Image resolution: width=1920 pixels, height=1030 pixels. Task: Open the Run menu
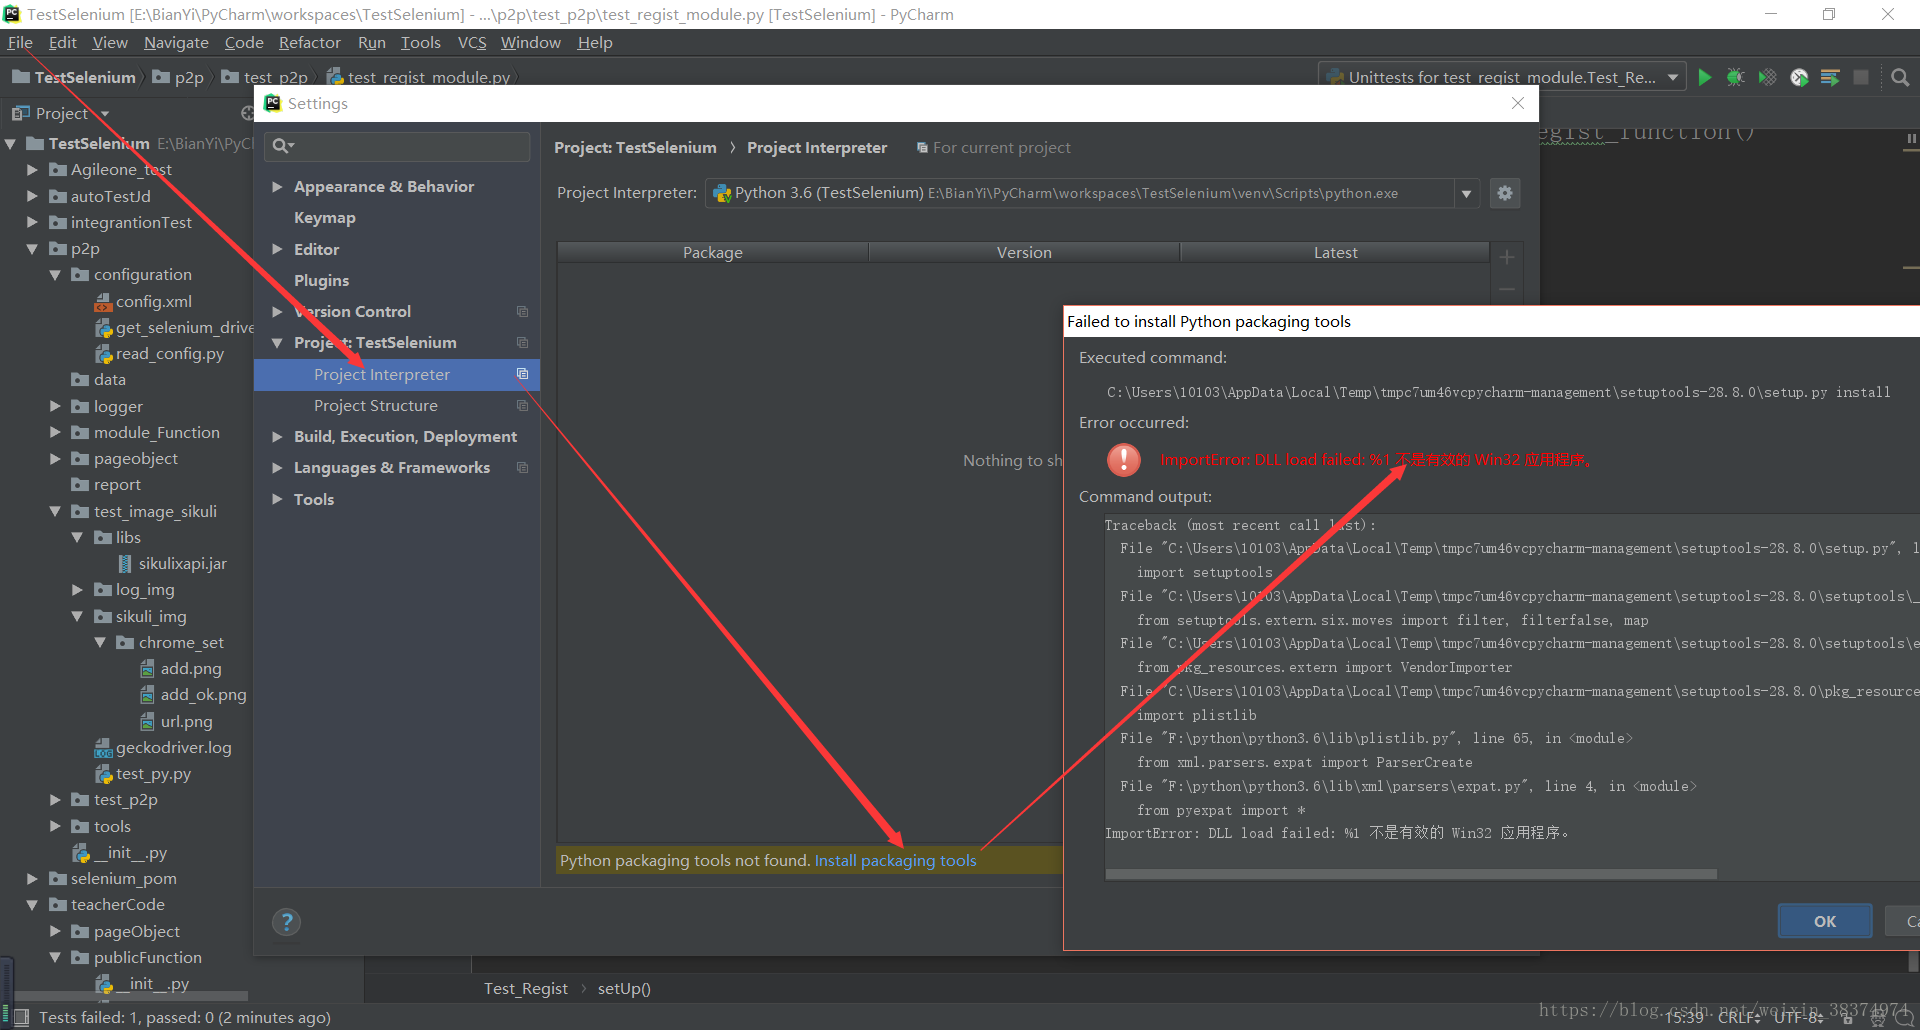click(372, 42)
